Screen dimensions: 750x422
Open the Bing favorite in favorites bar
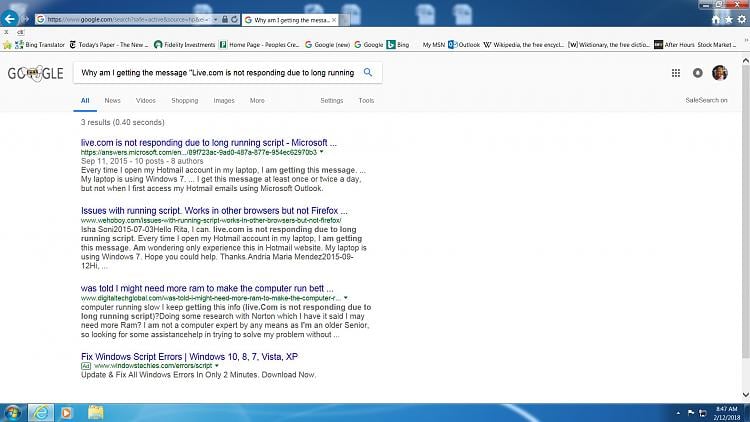398,44
